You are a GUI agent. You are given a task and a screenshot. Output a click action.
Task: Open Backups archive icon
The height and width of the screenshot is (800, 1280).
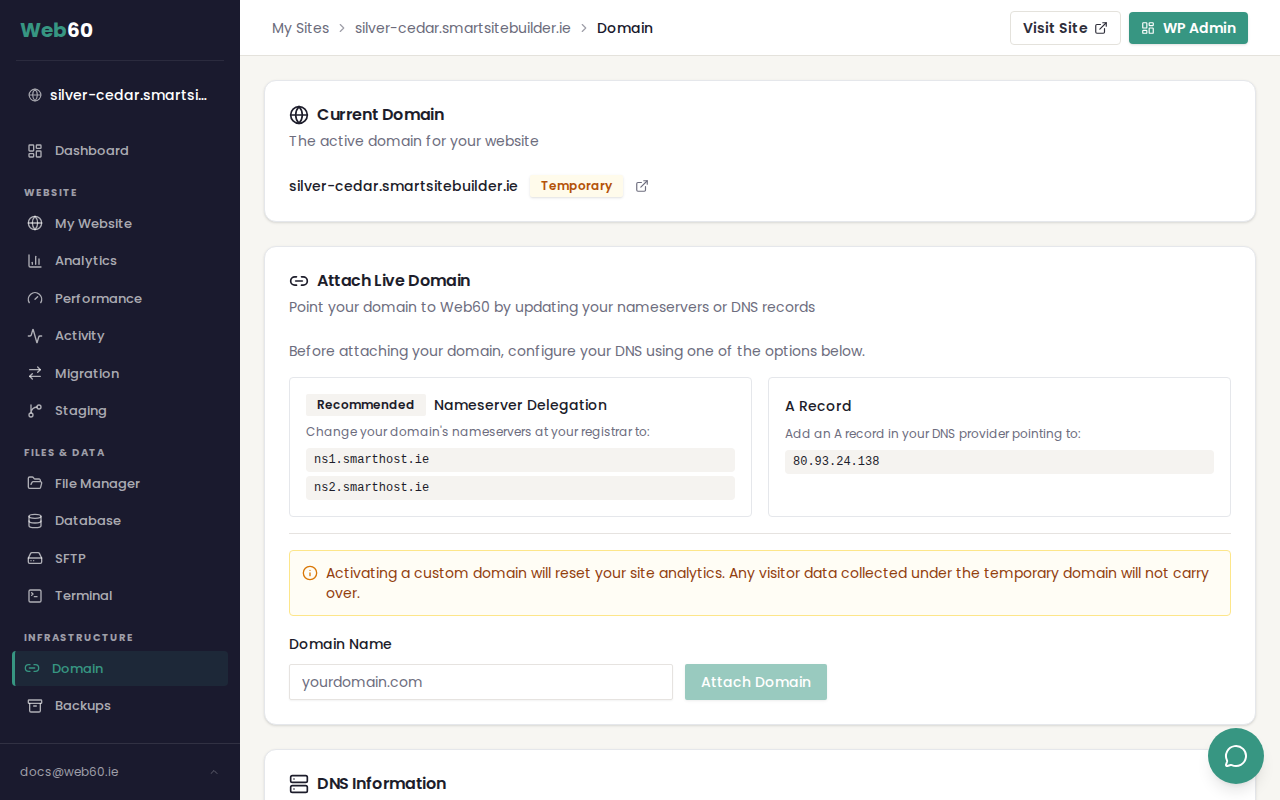tap(35, 706)
